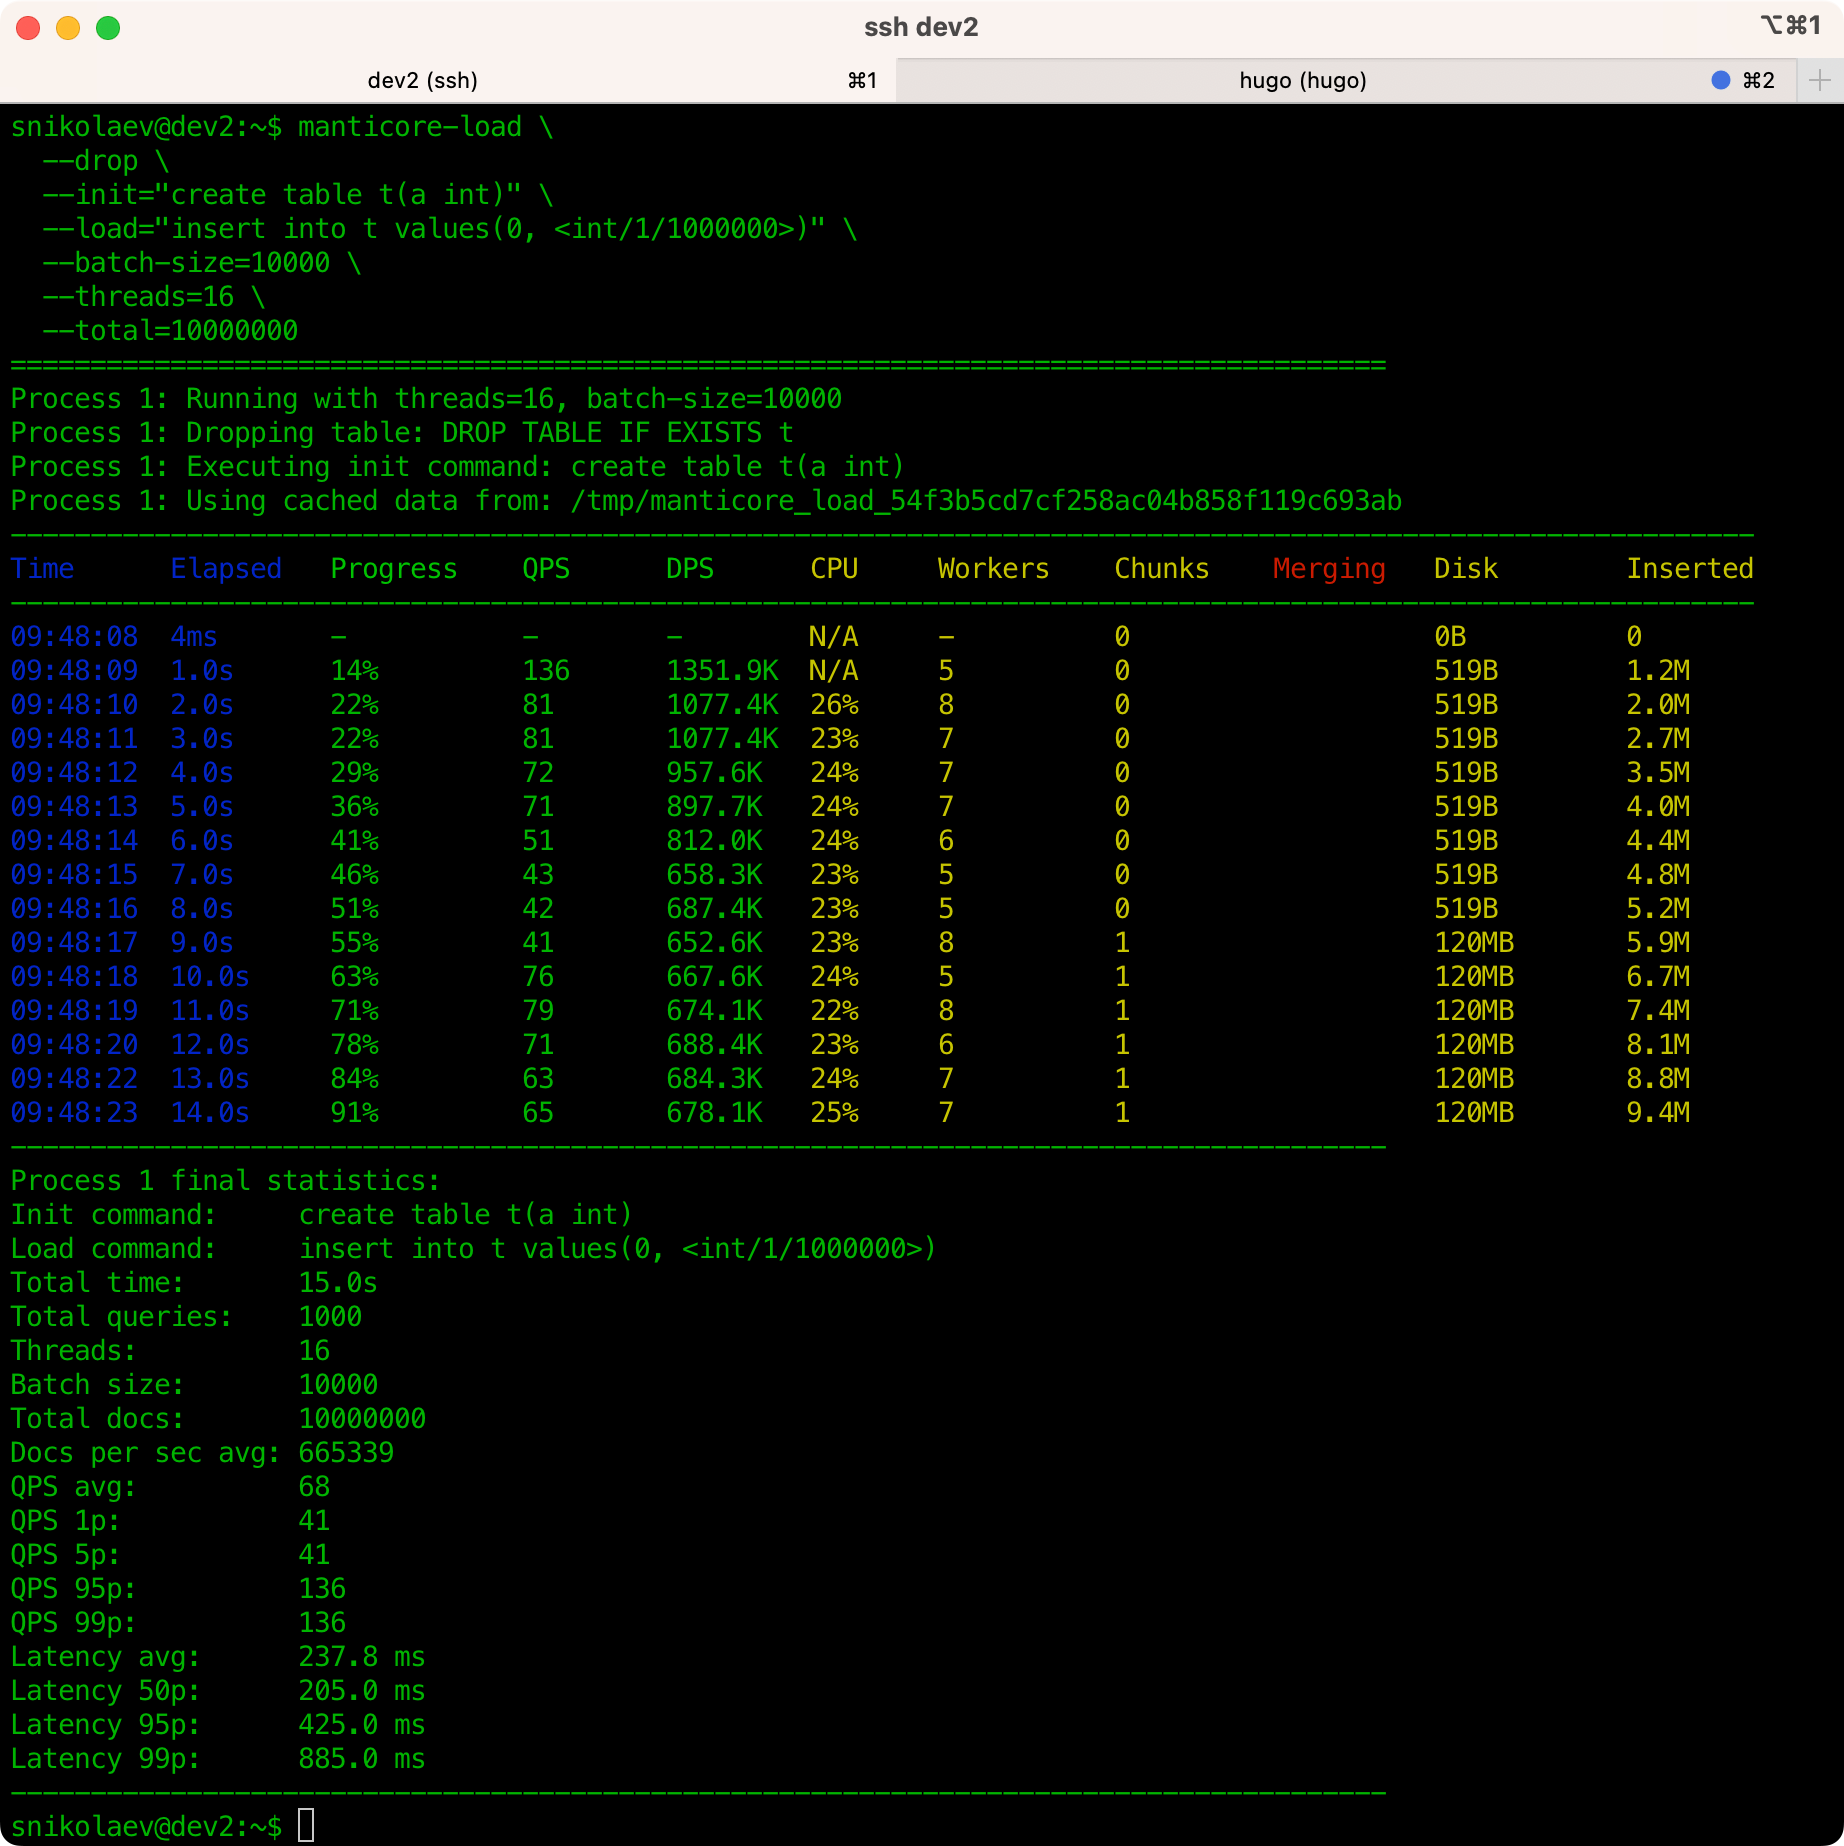1844x1846 pixels.
Task: Click the 'Executing init command' log line
Action: (458, 467)
